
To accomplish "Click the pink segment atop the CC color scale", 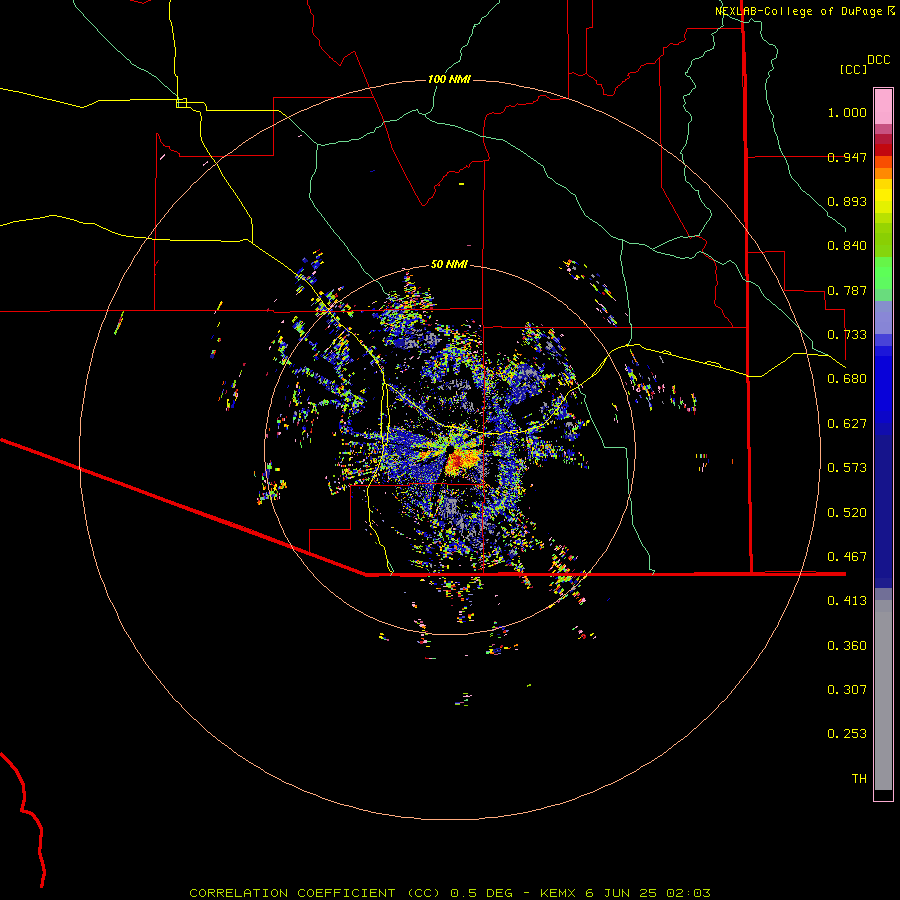I will point(883,106).
